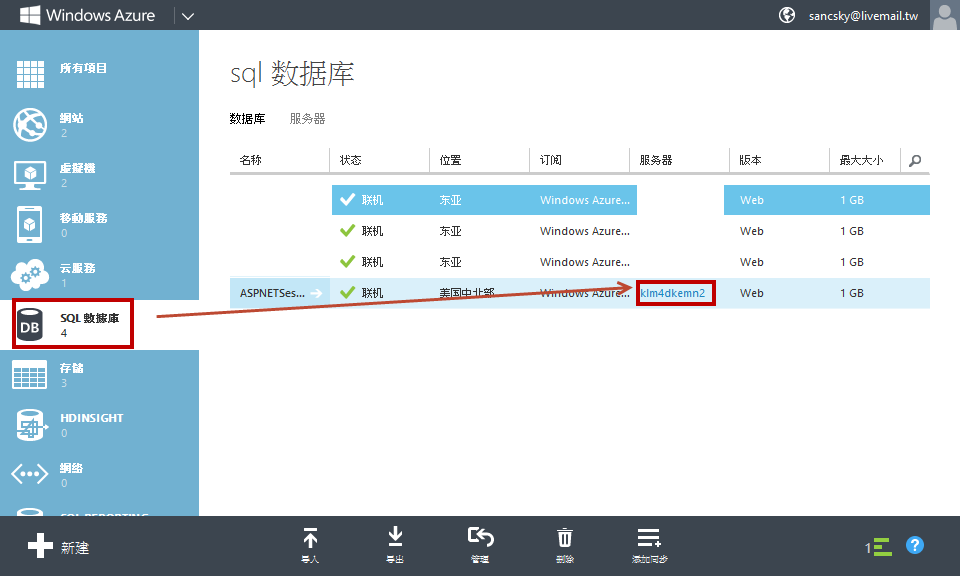Click 联机 status in the ASPNETSes row
Viewport: 960px width, 576px height.
(x=372, y=293)
